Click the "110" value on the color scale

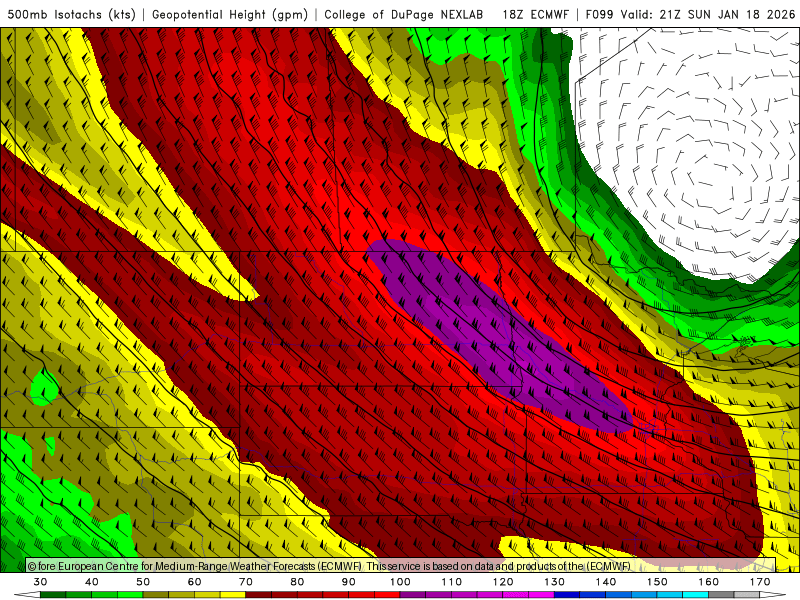452,582
